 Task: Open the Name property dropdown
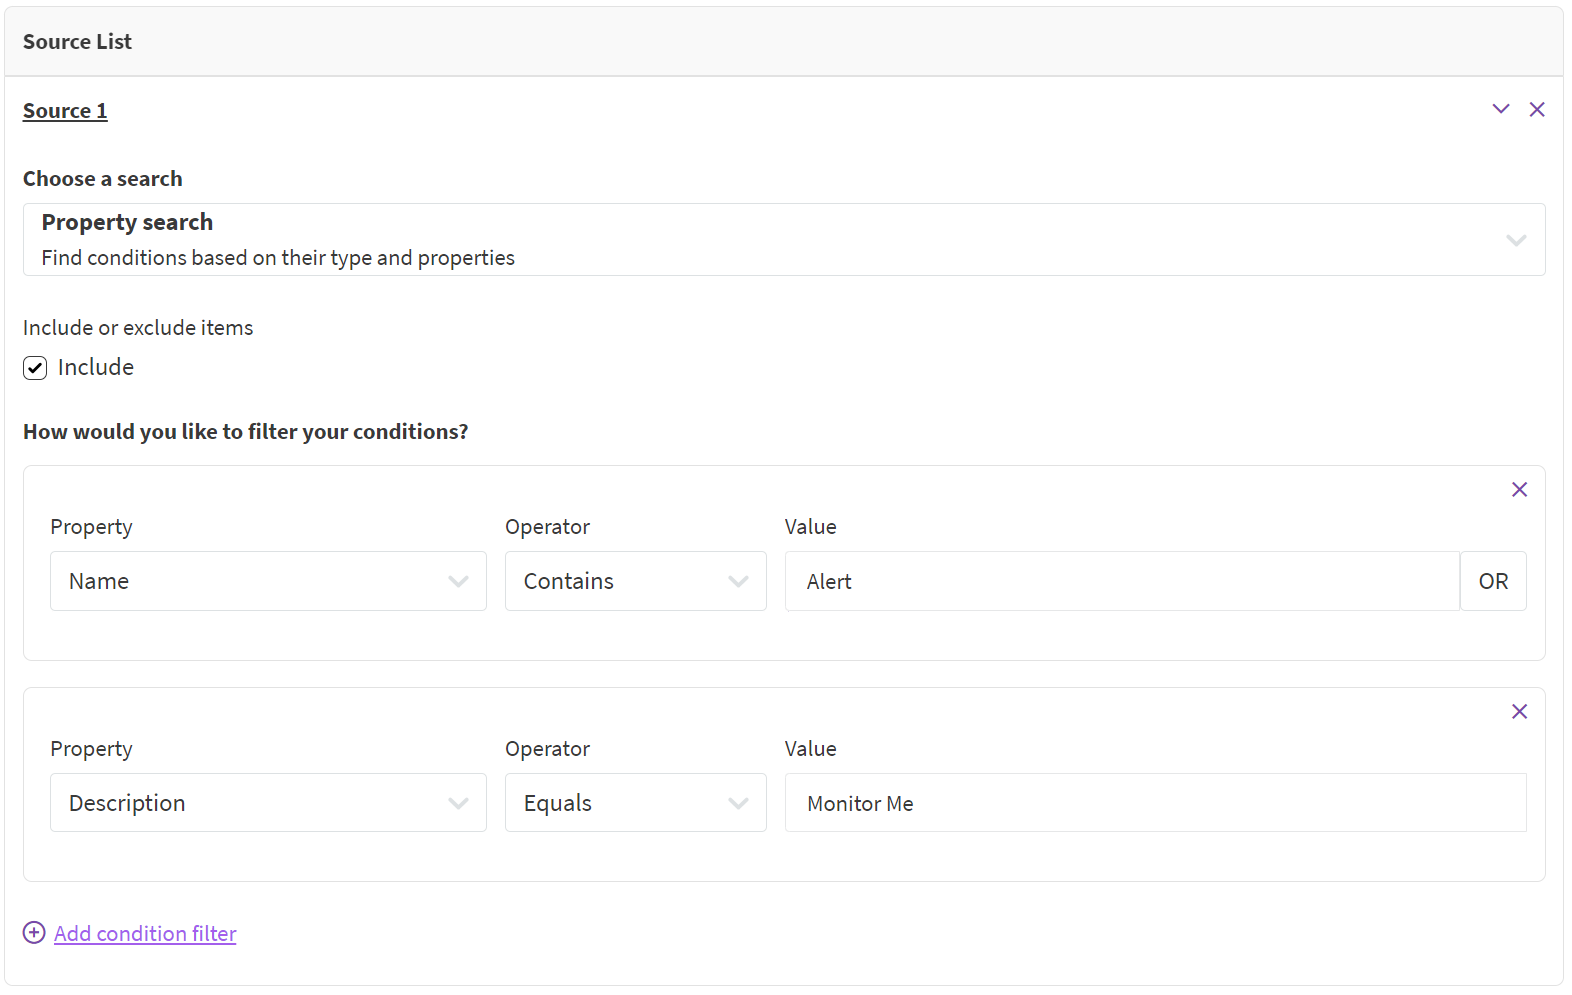pyautogui.click(x=268, y=581)
